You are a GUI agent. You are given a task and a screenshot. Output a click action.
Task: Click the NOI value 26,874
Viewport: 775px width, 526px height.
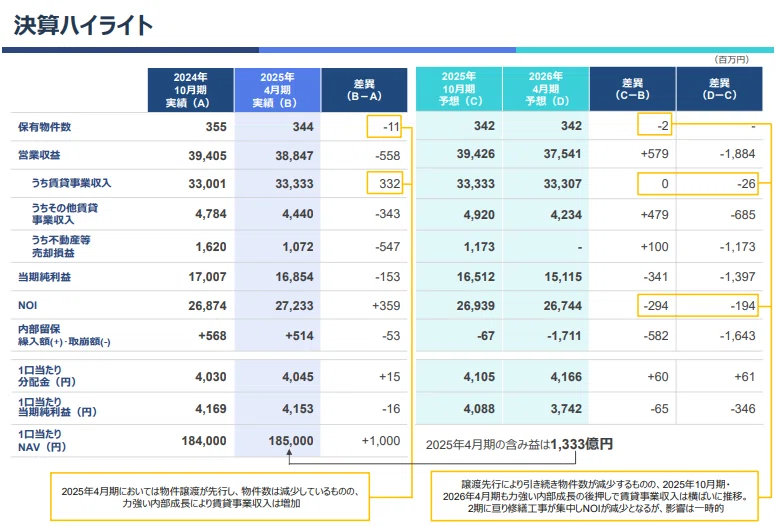(207, 306)
